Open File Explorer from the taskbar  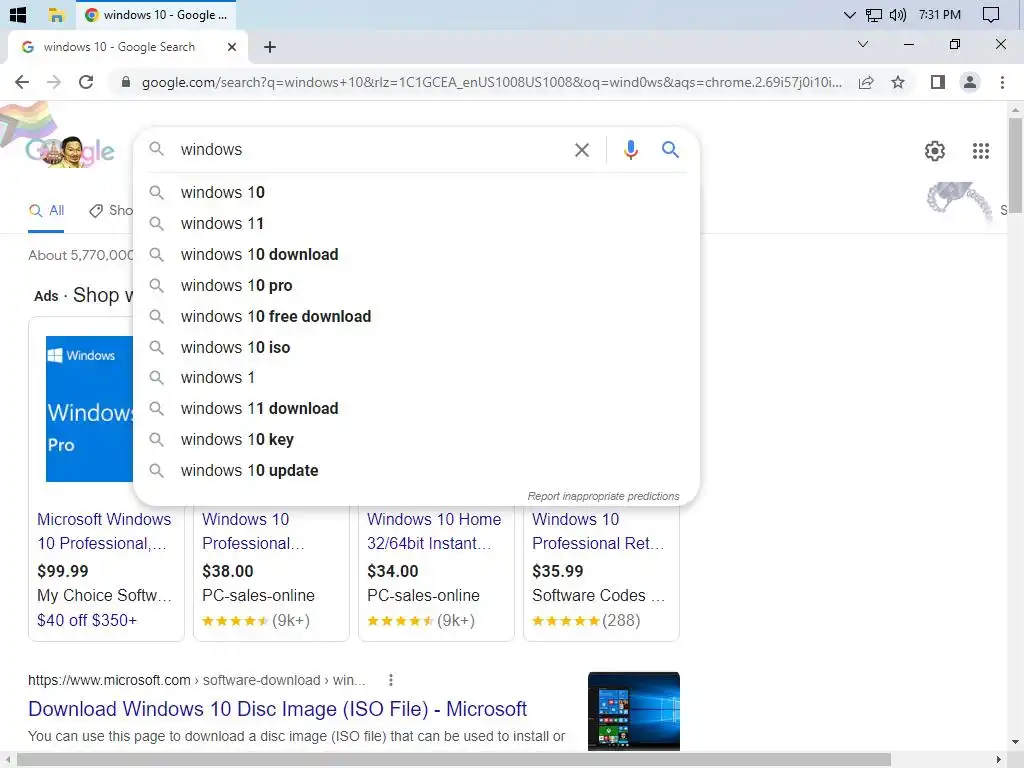[56, 14]
